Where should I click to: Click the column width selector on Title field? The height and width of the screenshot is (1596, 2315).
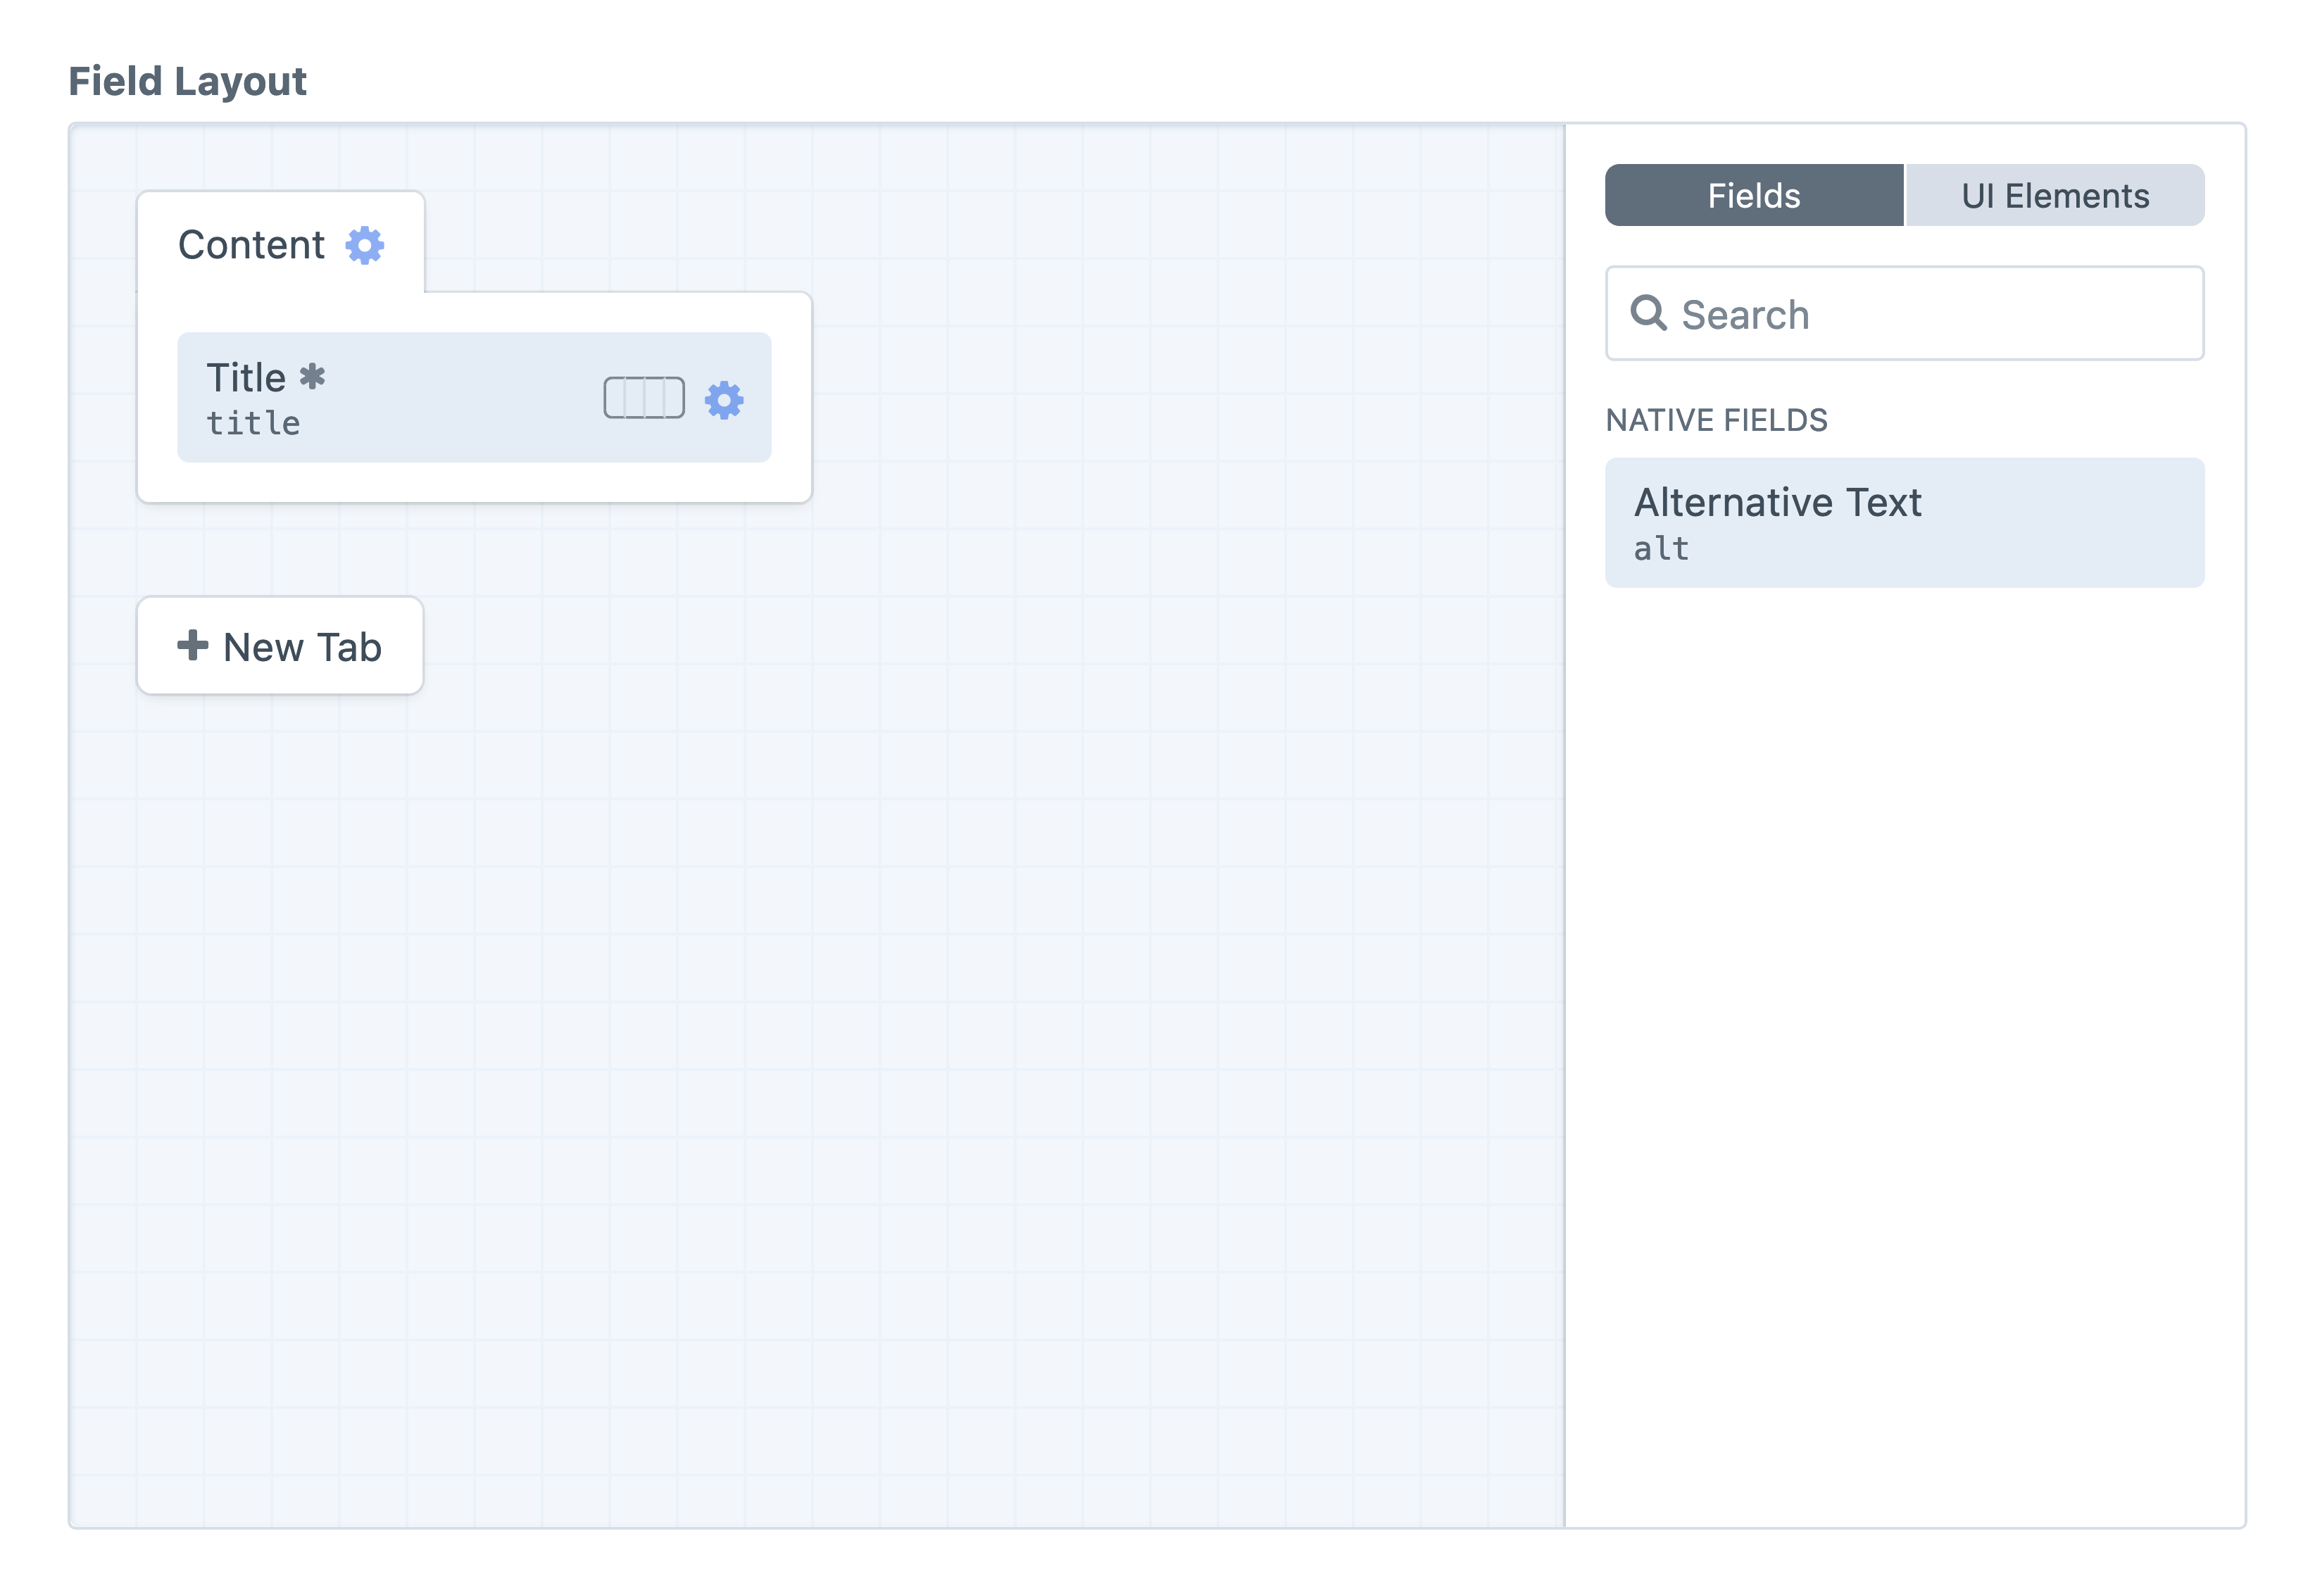[x=643, y=398]
